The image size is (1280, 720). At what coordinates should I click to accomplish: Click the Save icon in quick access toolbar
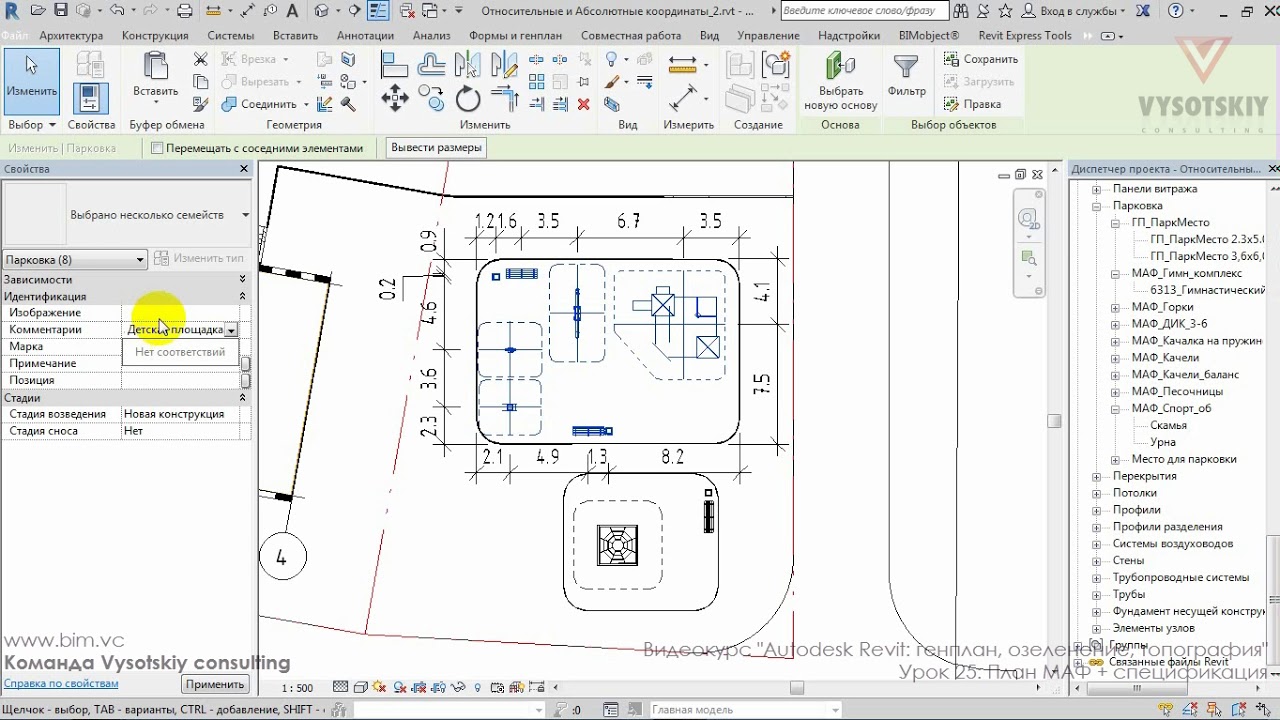click(61, 11)
